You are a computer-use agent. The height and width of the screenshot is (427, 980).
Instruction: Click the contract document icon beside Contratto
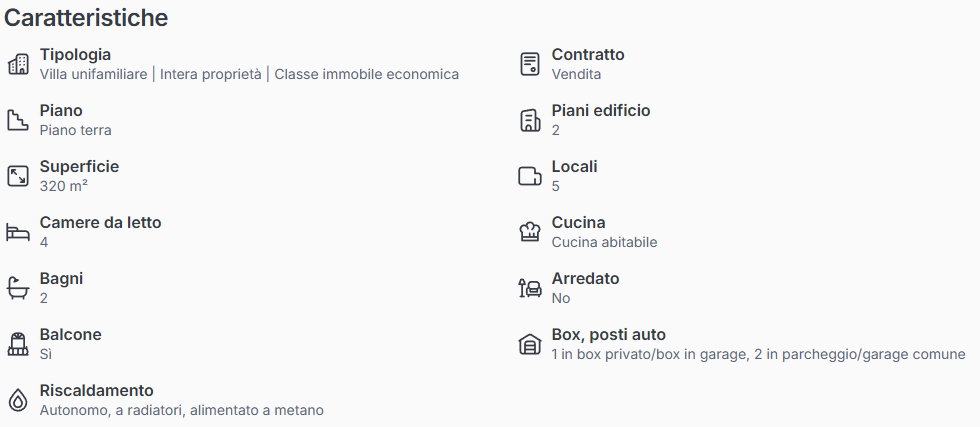pos(530,64)
